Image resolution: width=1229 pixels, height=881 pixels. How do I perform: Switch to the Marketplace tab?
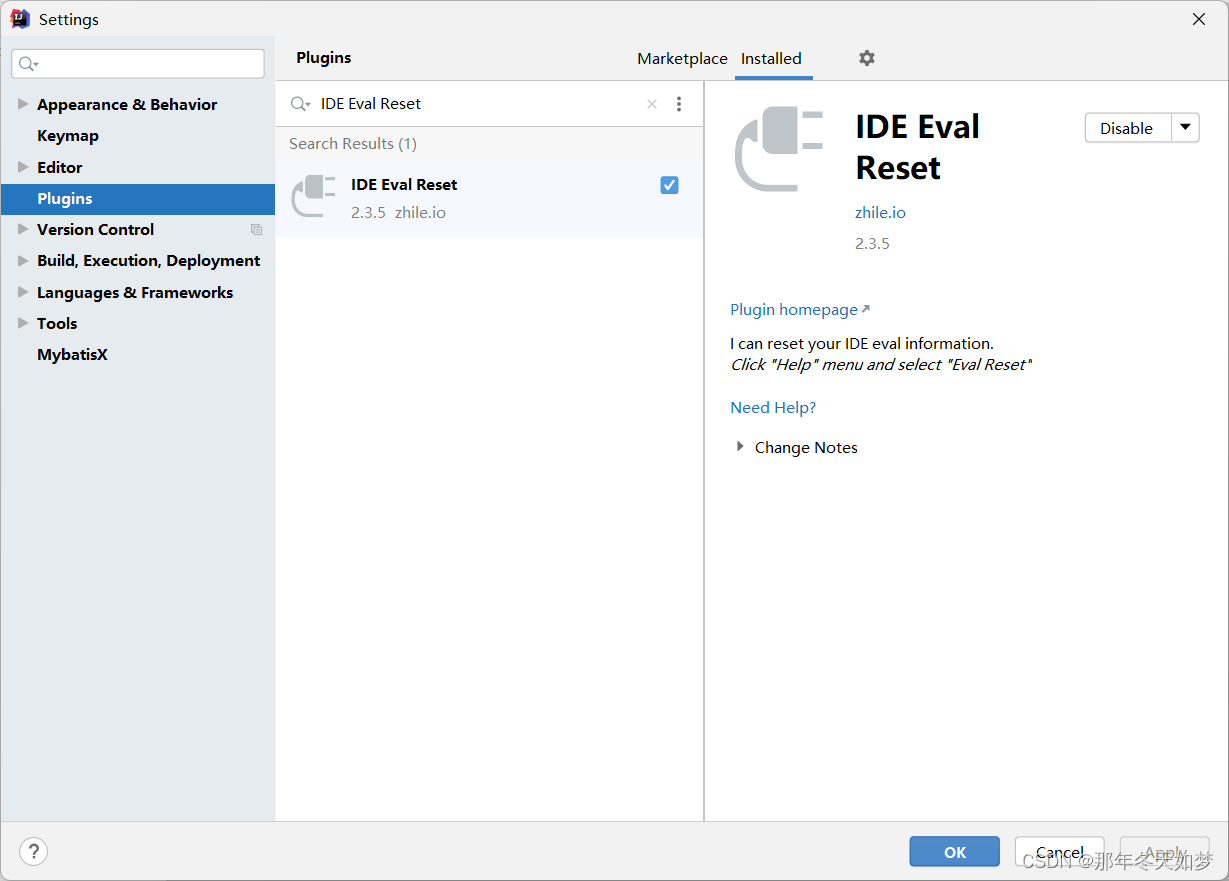pyautogui.click(x=682, y=59)
